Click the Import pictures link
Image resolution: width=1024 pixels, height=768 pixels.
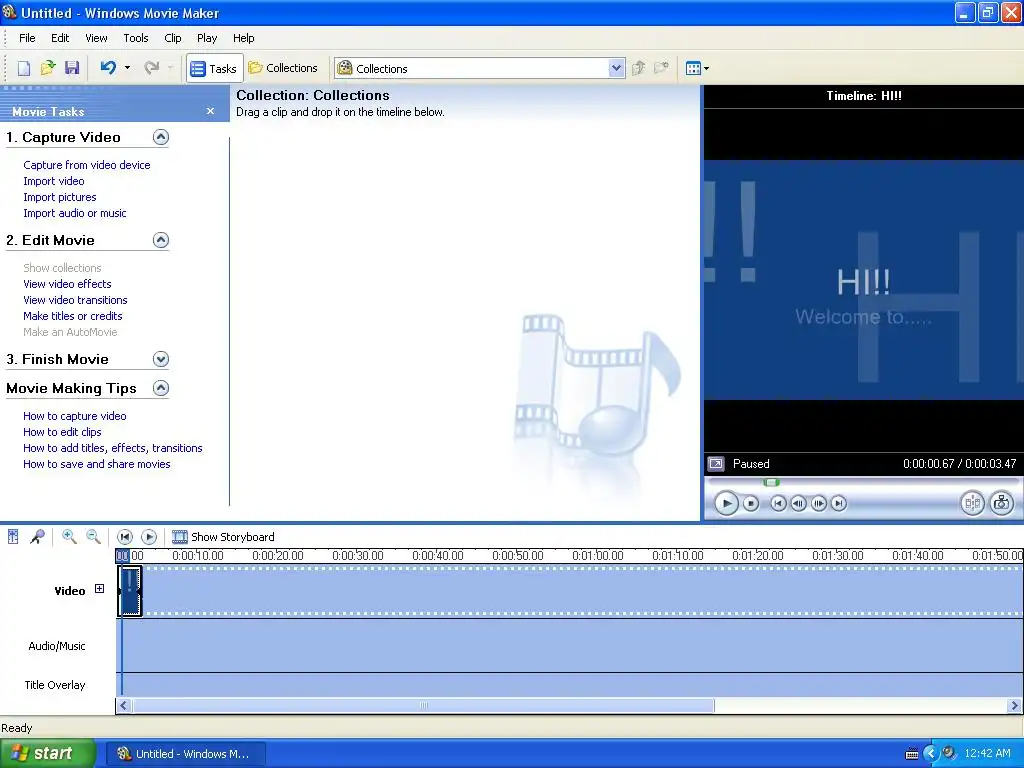[x=59, y=197]
